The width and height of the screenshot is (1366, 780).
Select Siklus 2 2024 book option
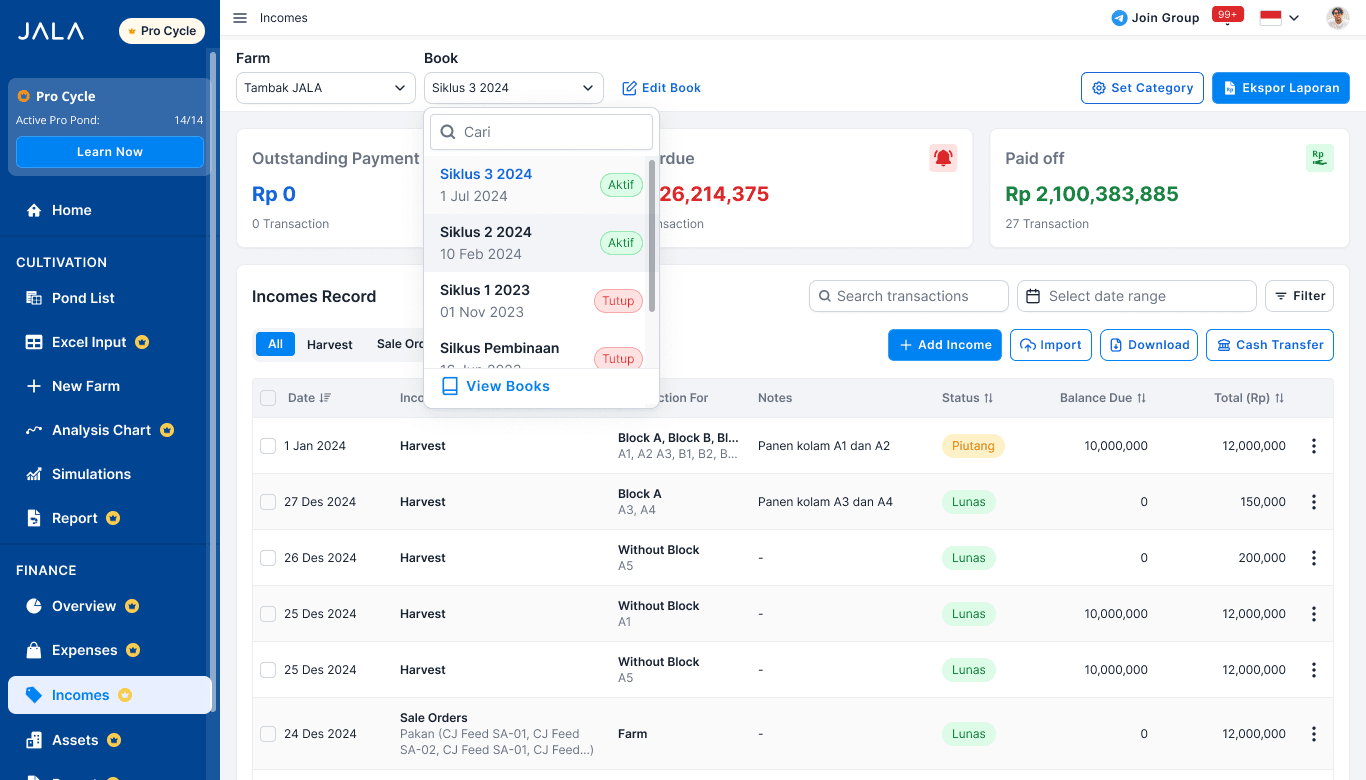click(536, 243)
